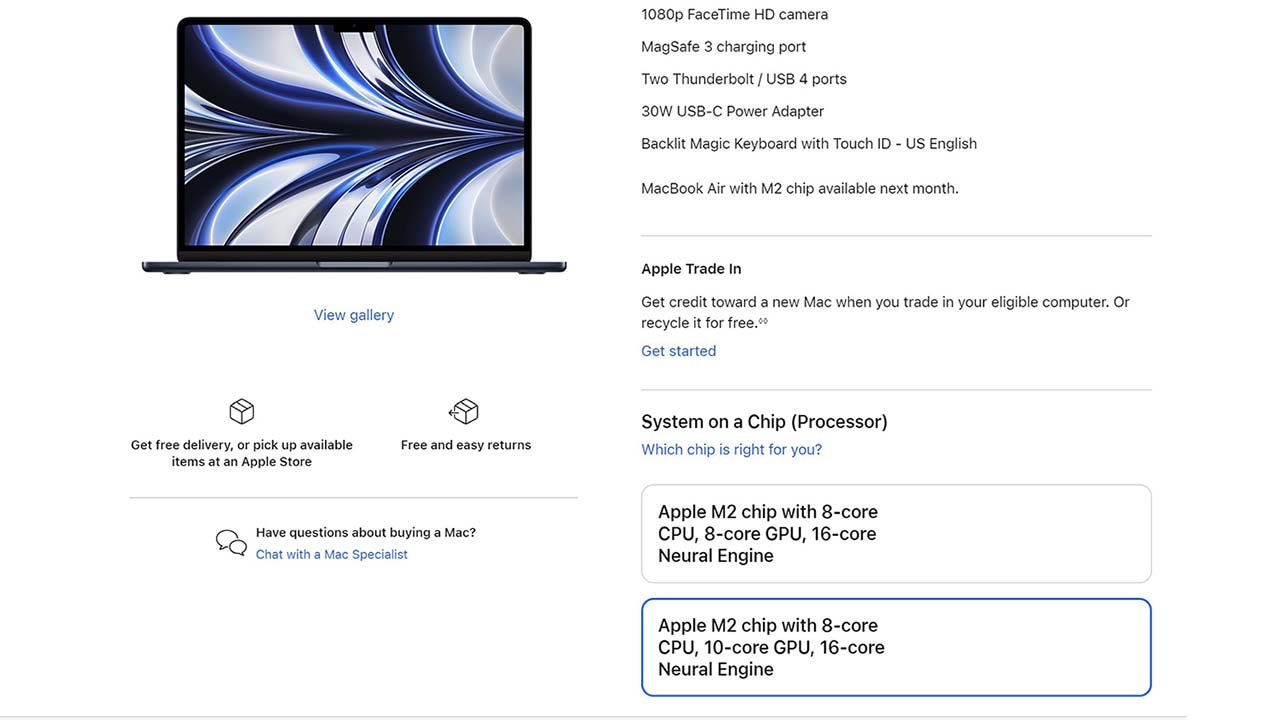Click the MagSafe 3 charging port spec line
The image size is (1280, 720).
click(x=724, y=46)
